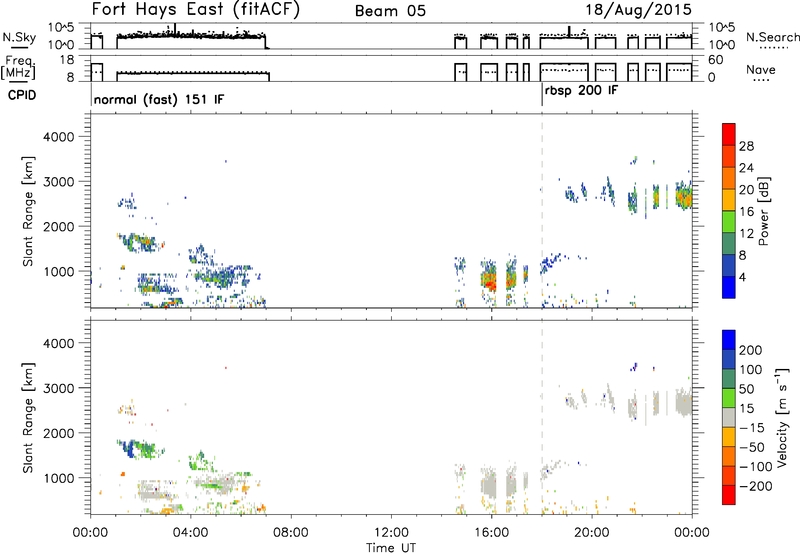Click the '20:00' time axis label
The height and width of the screenshot is (554, 800).
(592, 533)
